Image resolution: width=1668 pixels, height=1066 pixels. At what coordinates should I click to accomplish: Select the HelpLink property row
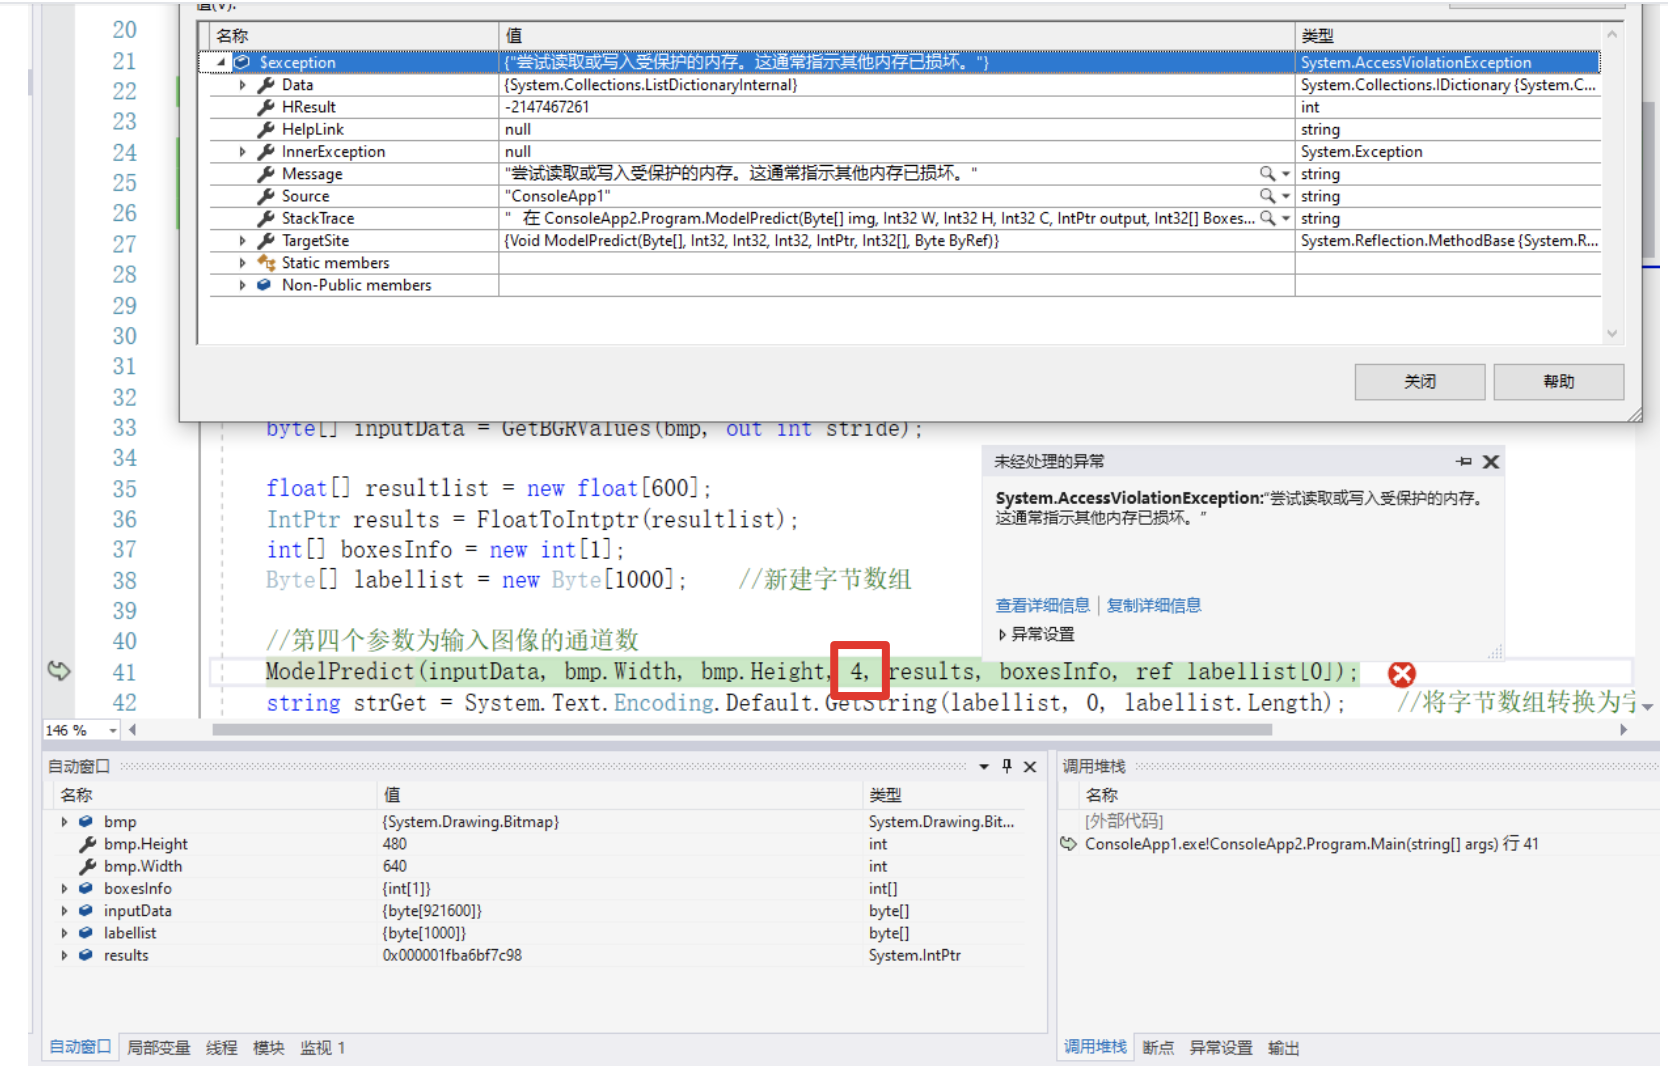point(905,129)
